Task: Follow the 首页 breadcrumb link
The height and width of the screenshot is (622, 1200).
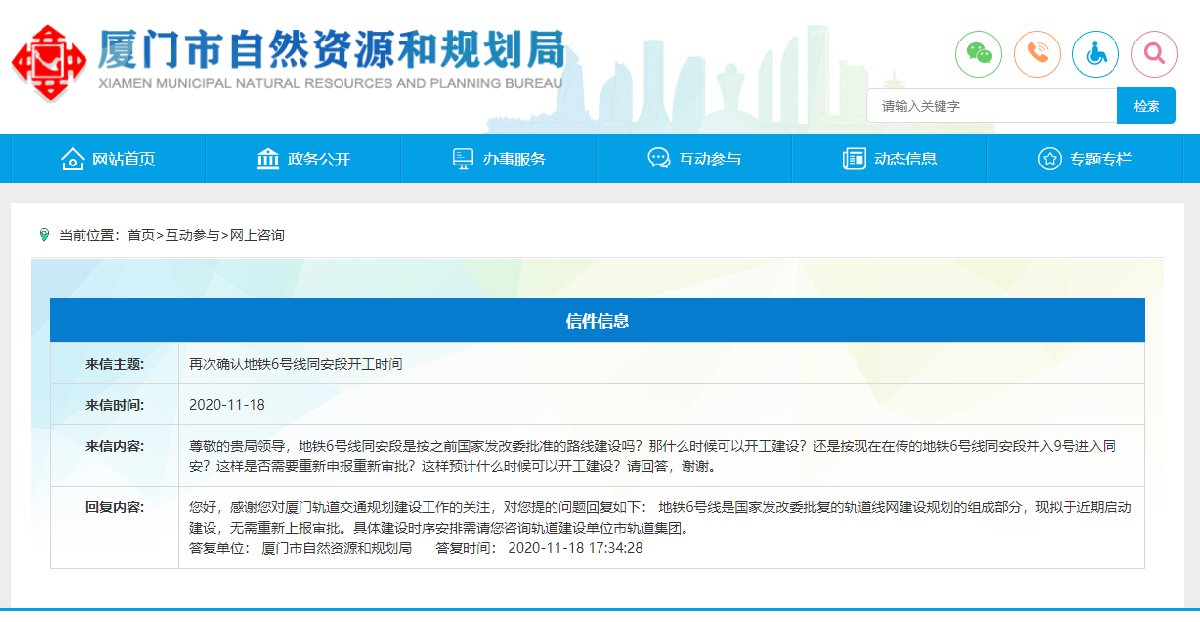Action: pyautogui.click(x=140, y=235)
